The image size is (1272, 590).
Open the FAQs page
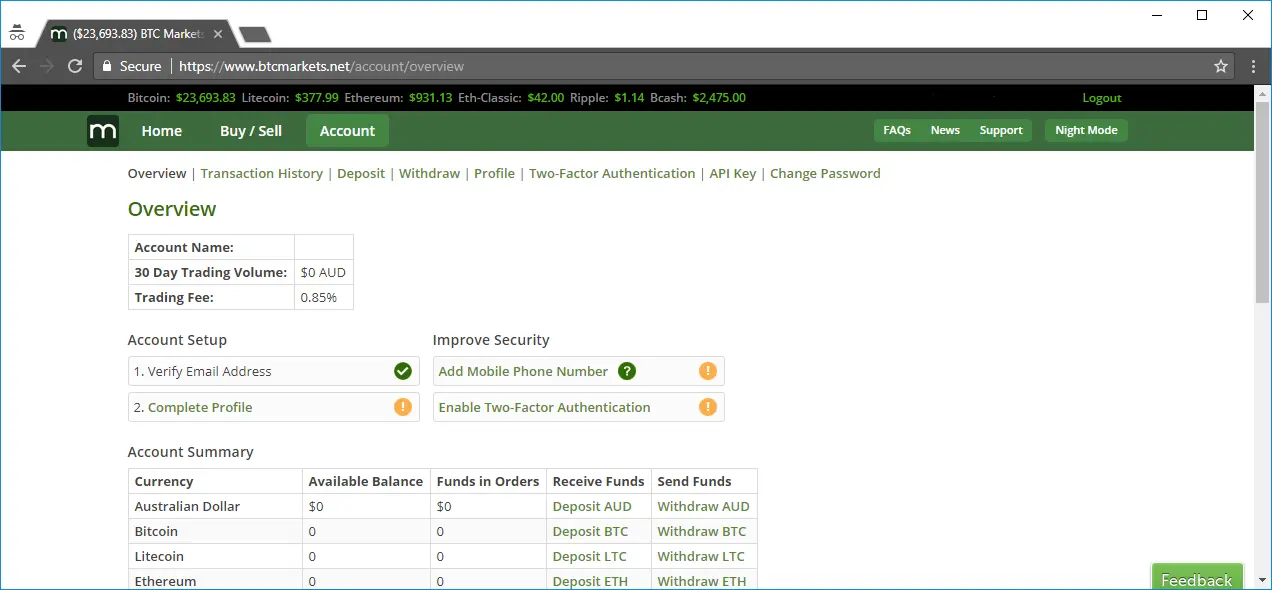click(897, 130)
